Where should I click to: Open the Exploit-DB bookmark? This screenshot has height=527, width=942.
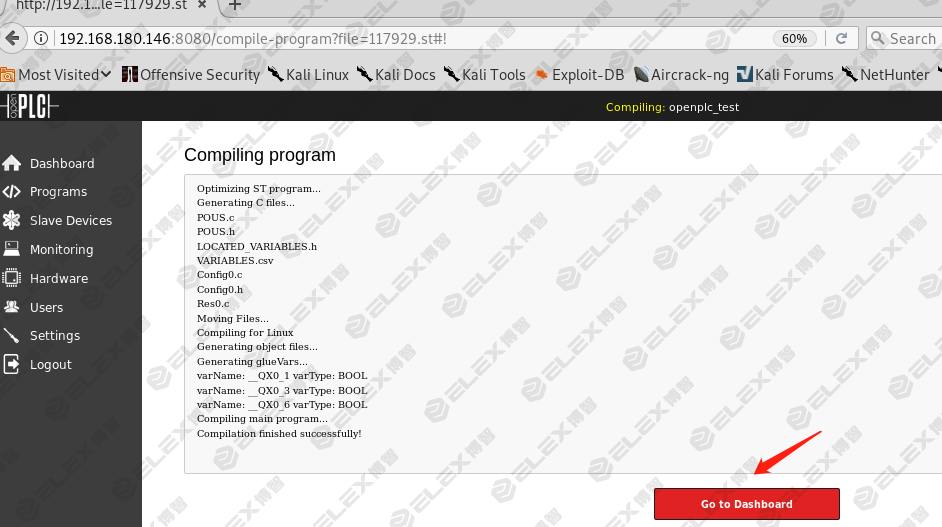578,75
